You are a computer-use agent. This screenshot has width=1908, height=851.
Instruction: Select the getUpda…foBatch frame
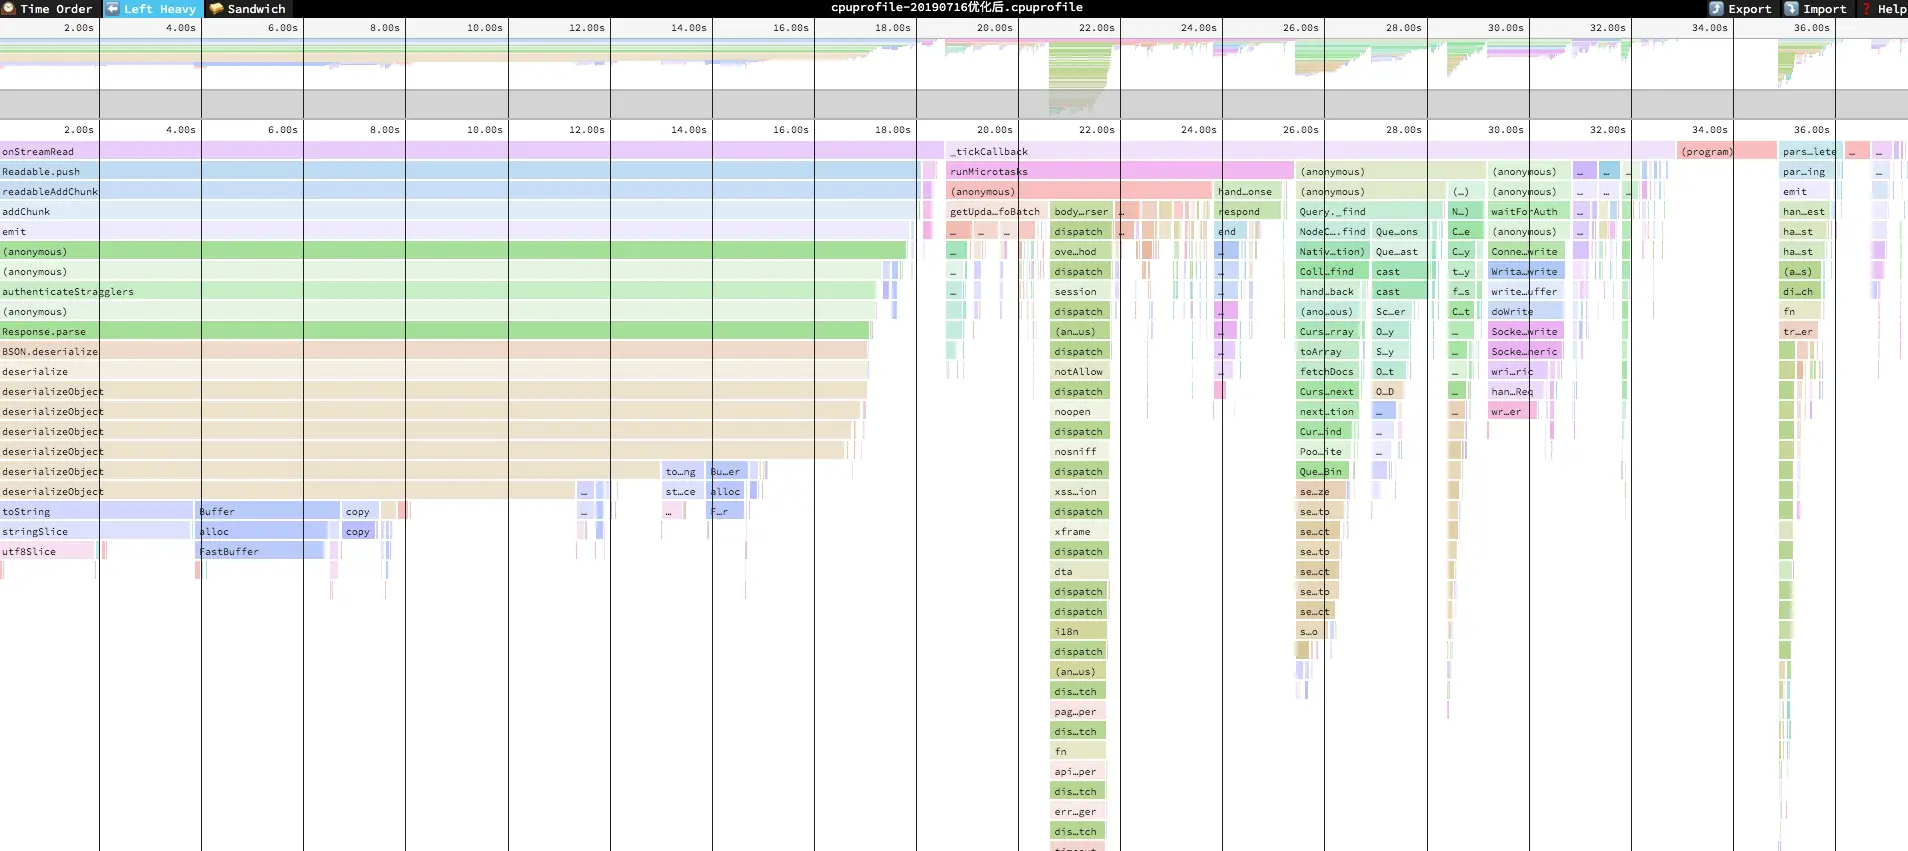997,211
